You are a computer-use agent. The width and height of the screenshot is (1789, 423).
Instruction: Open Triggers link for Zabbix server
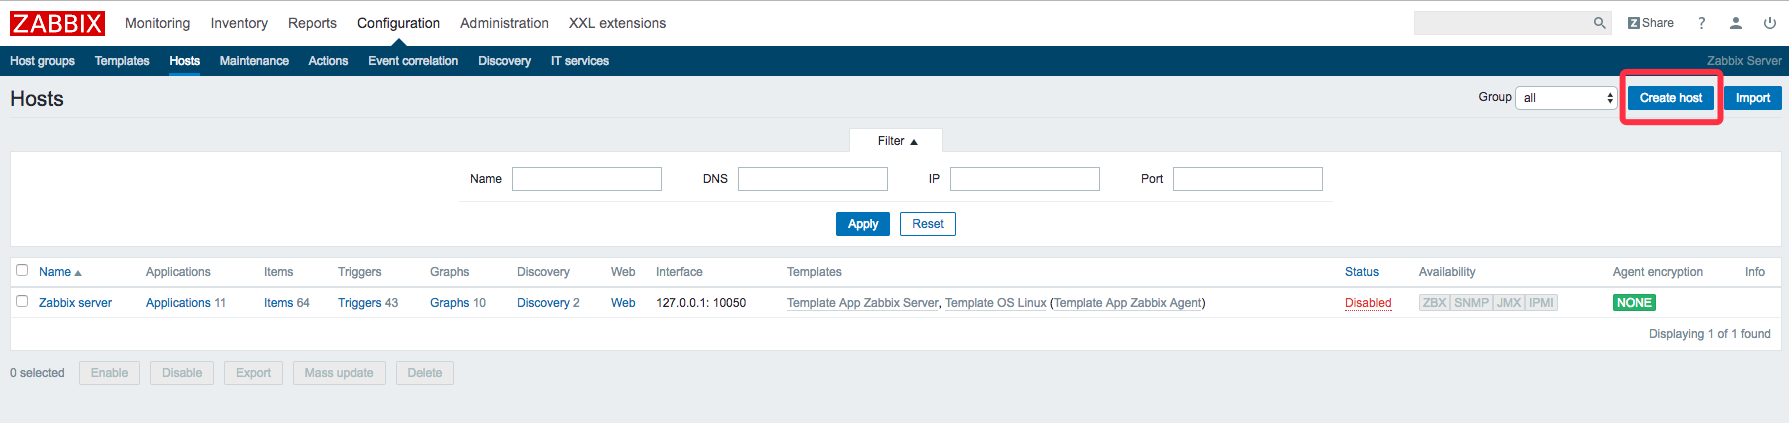tap(359, 303)
